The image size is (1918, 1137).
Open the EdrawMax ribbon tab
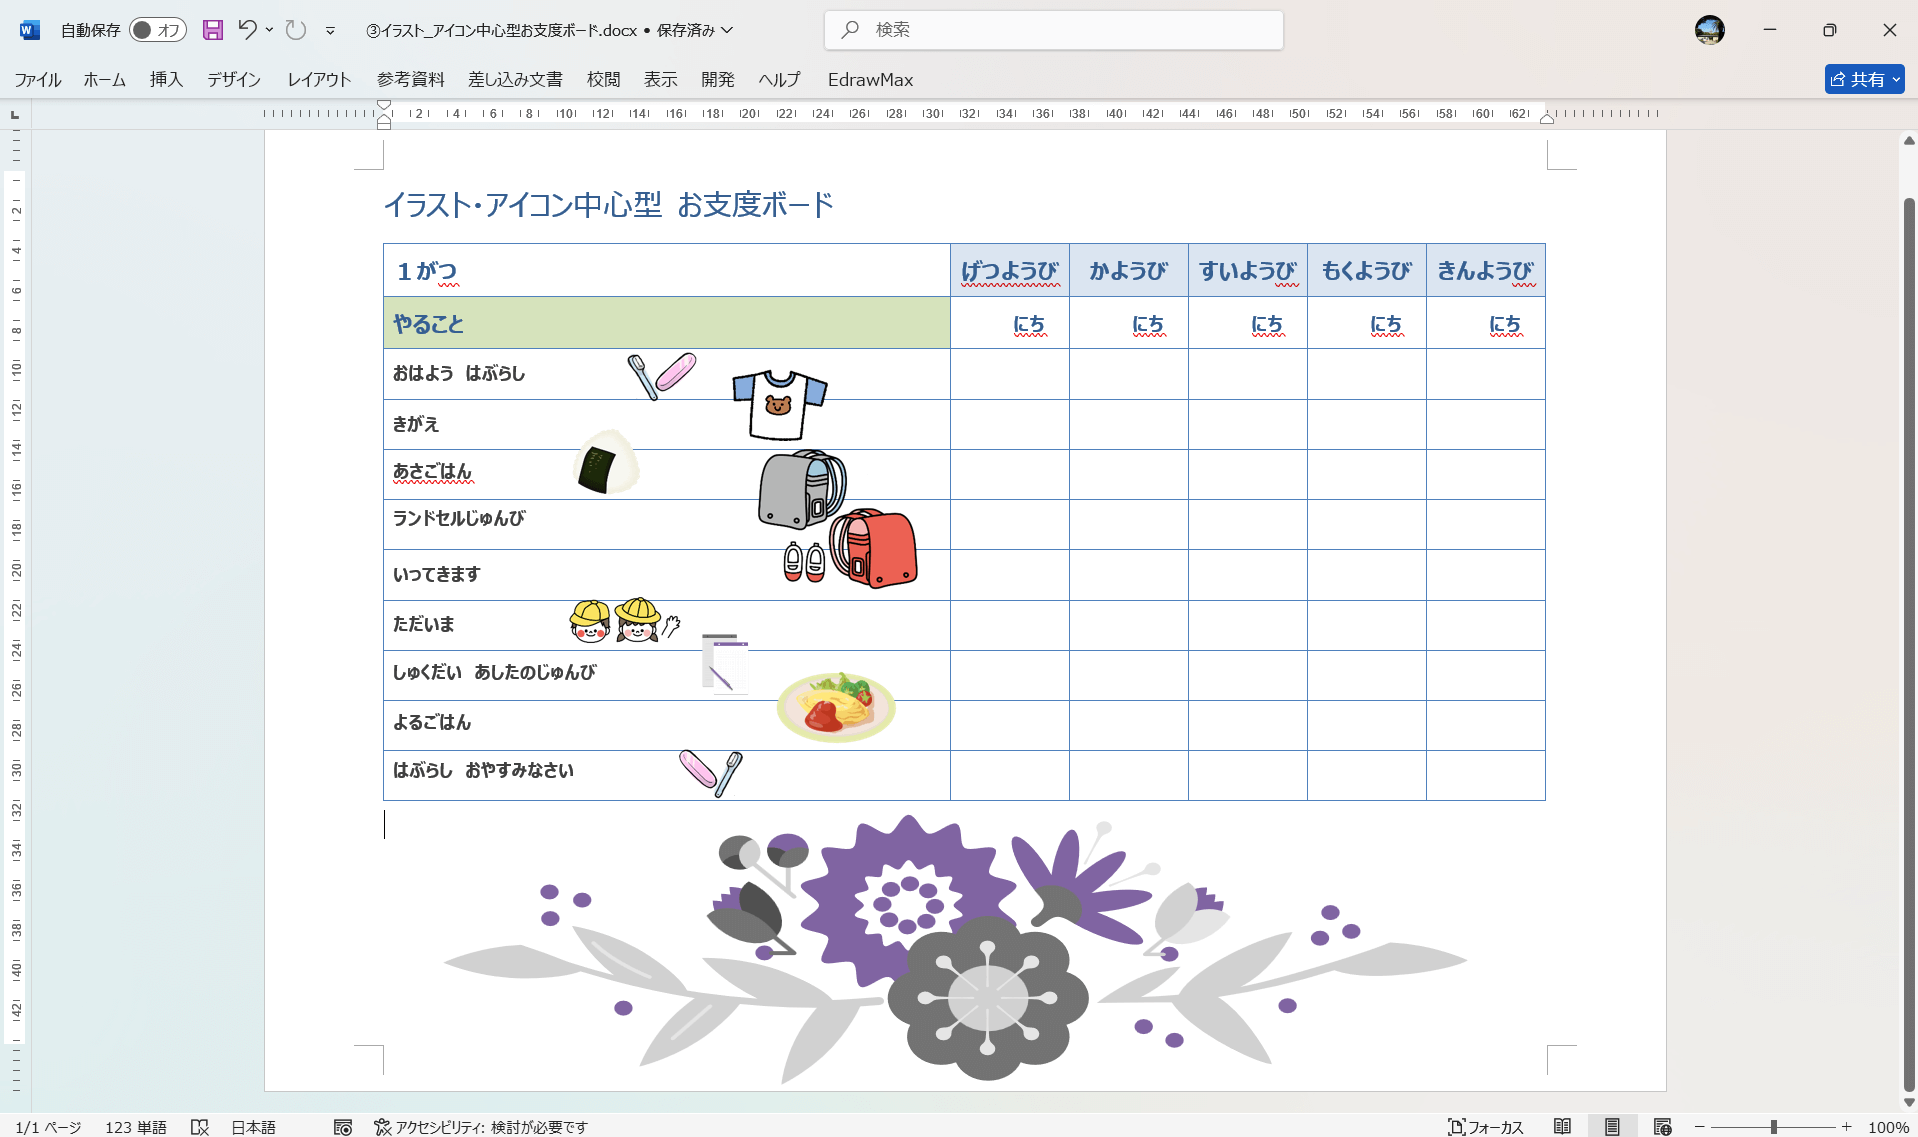coord(869,79)
